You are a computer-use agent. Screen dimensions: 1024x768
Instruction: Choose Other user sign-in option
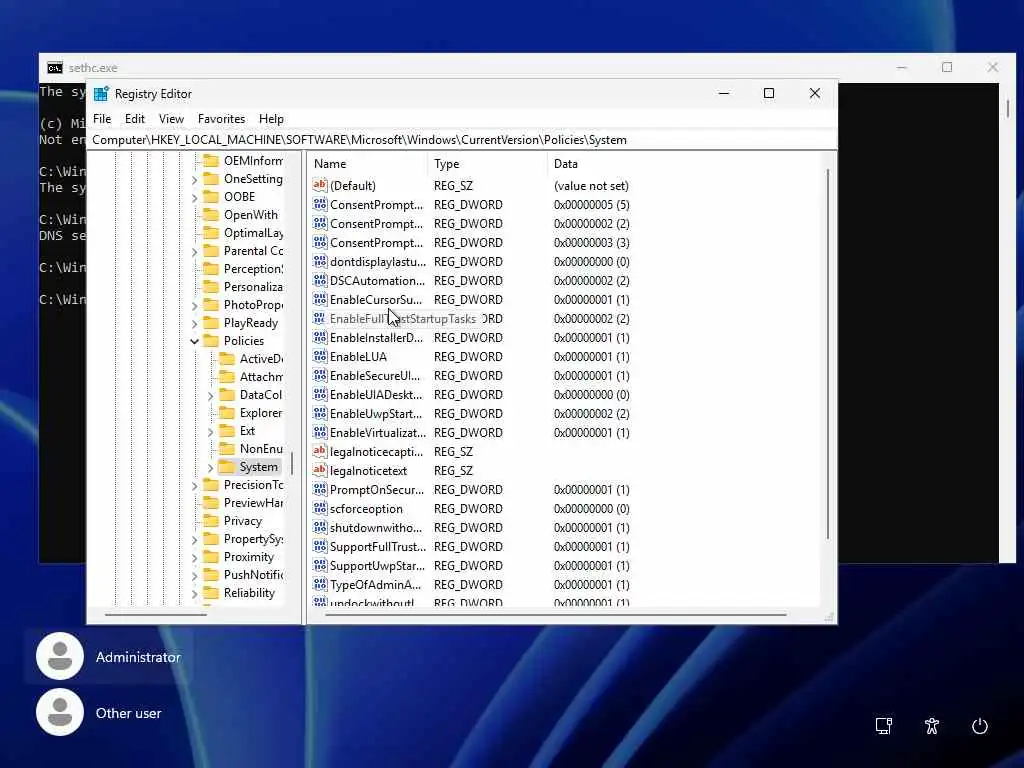pos(99,713)
